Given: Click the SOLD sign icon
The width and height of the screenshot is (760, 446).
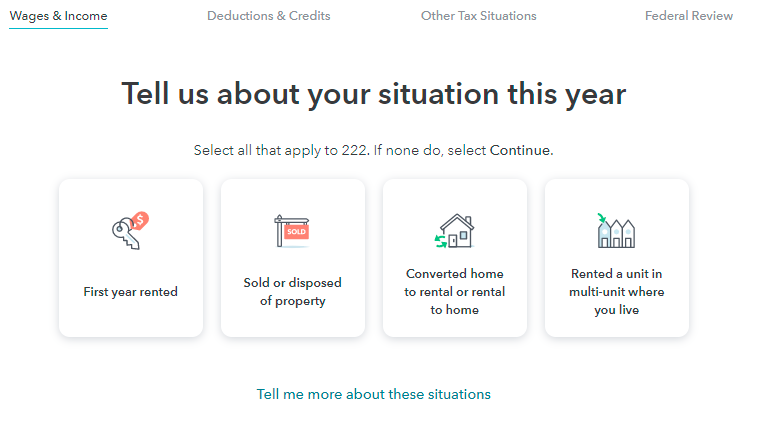Looking at the screenshot, I should pyautogui.click(x=292, y=231).
